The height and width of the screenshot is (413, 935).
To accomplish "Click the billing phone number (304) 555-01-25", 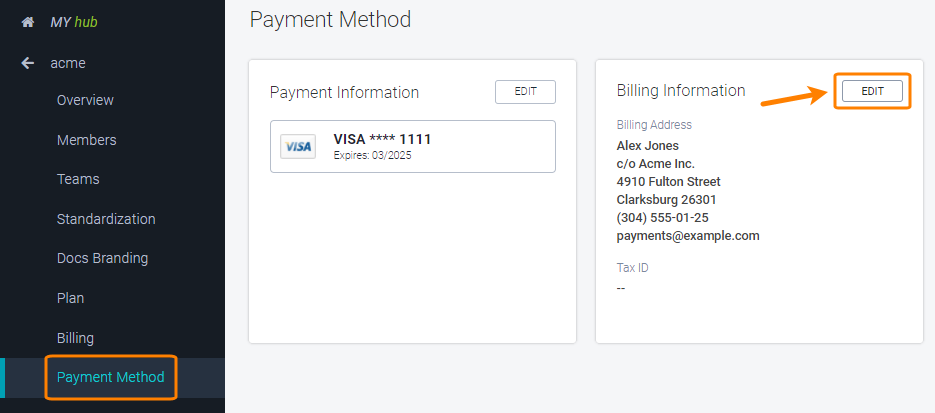I will tap(662, 218).
